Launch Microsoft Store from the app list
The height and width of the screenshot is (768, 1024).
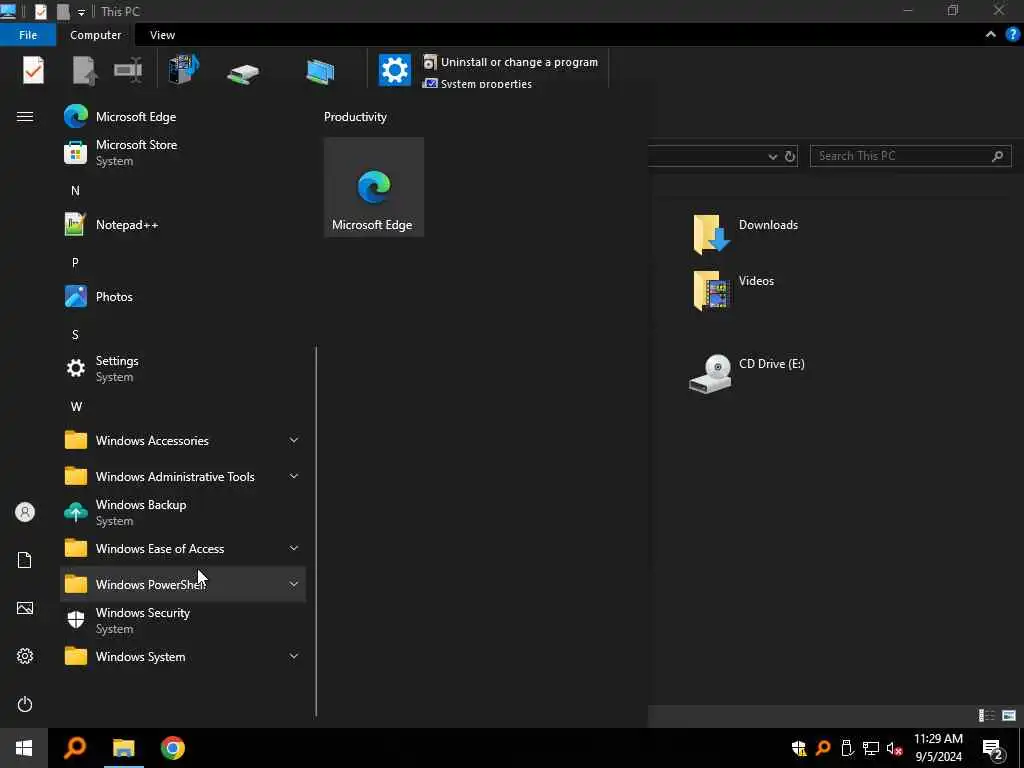pos(183,153)
